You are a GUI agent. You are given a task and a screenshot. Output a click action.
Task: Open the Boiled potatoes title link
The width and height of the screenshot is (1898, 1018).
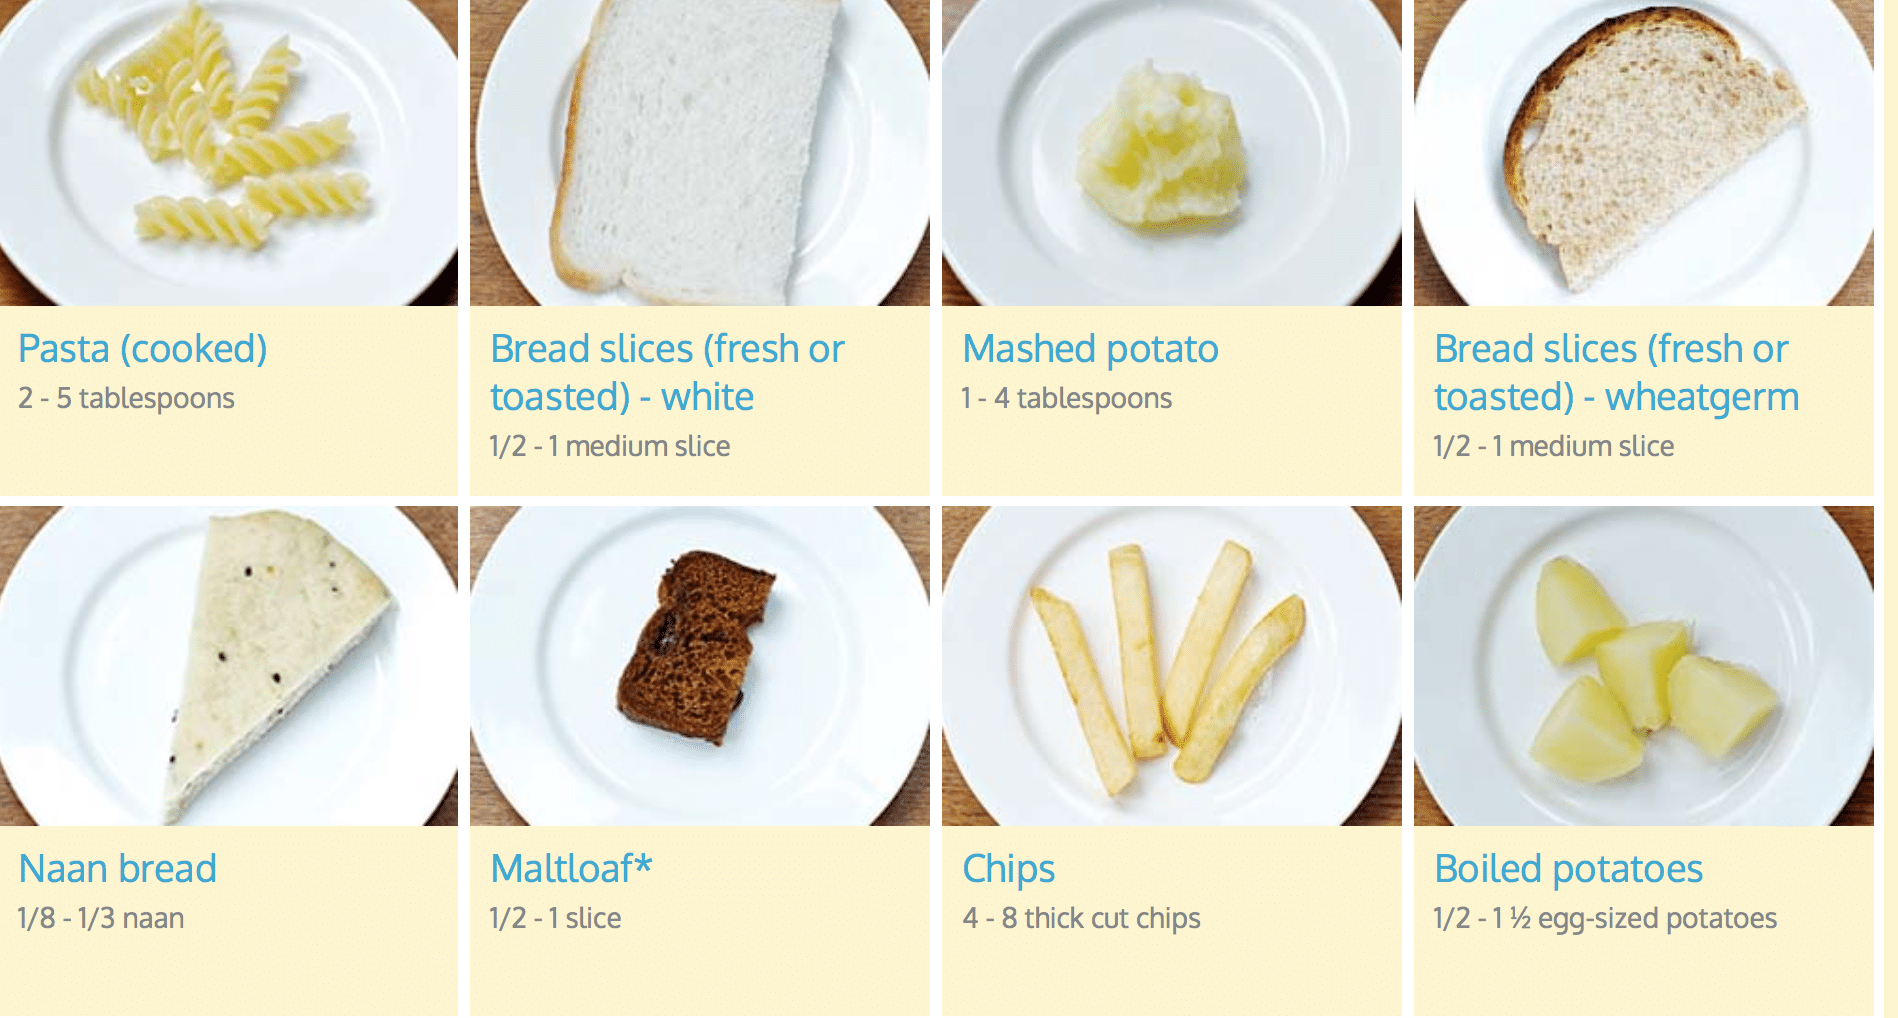pyautogui.click(x=1568, y=869)
